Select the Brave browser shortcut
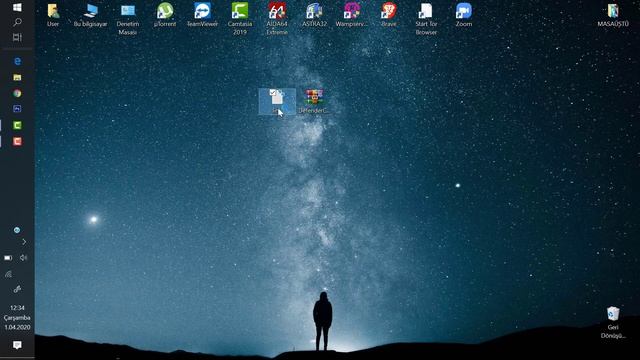Image resolution: width=640 pixels, height=360 pixels. click(x=389, y=15)
